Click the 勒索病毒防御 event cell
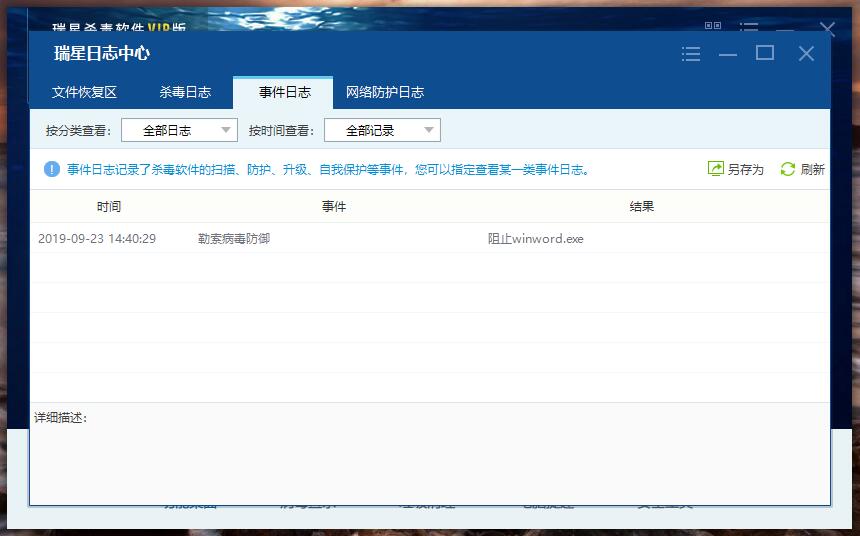Screen dimensions: 860x536 pos(234,239)
